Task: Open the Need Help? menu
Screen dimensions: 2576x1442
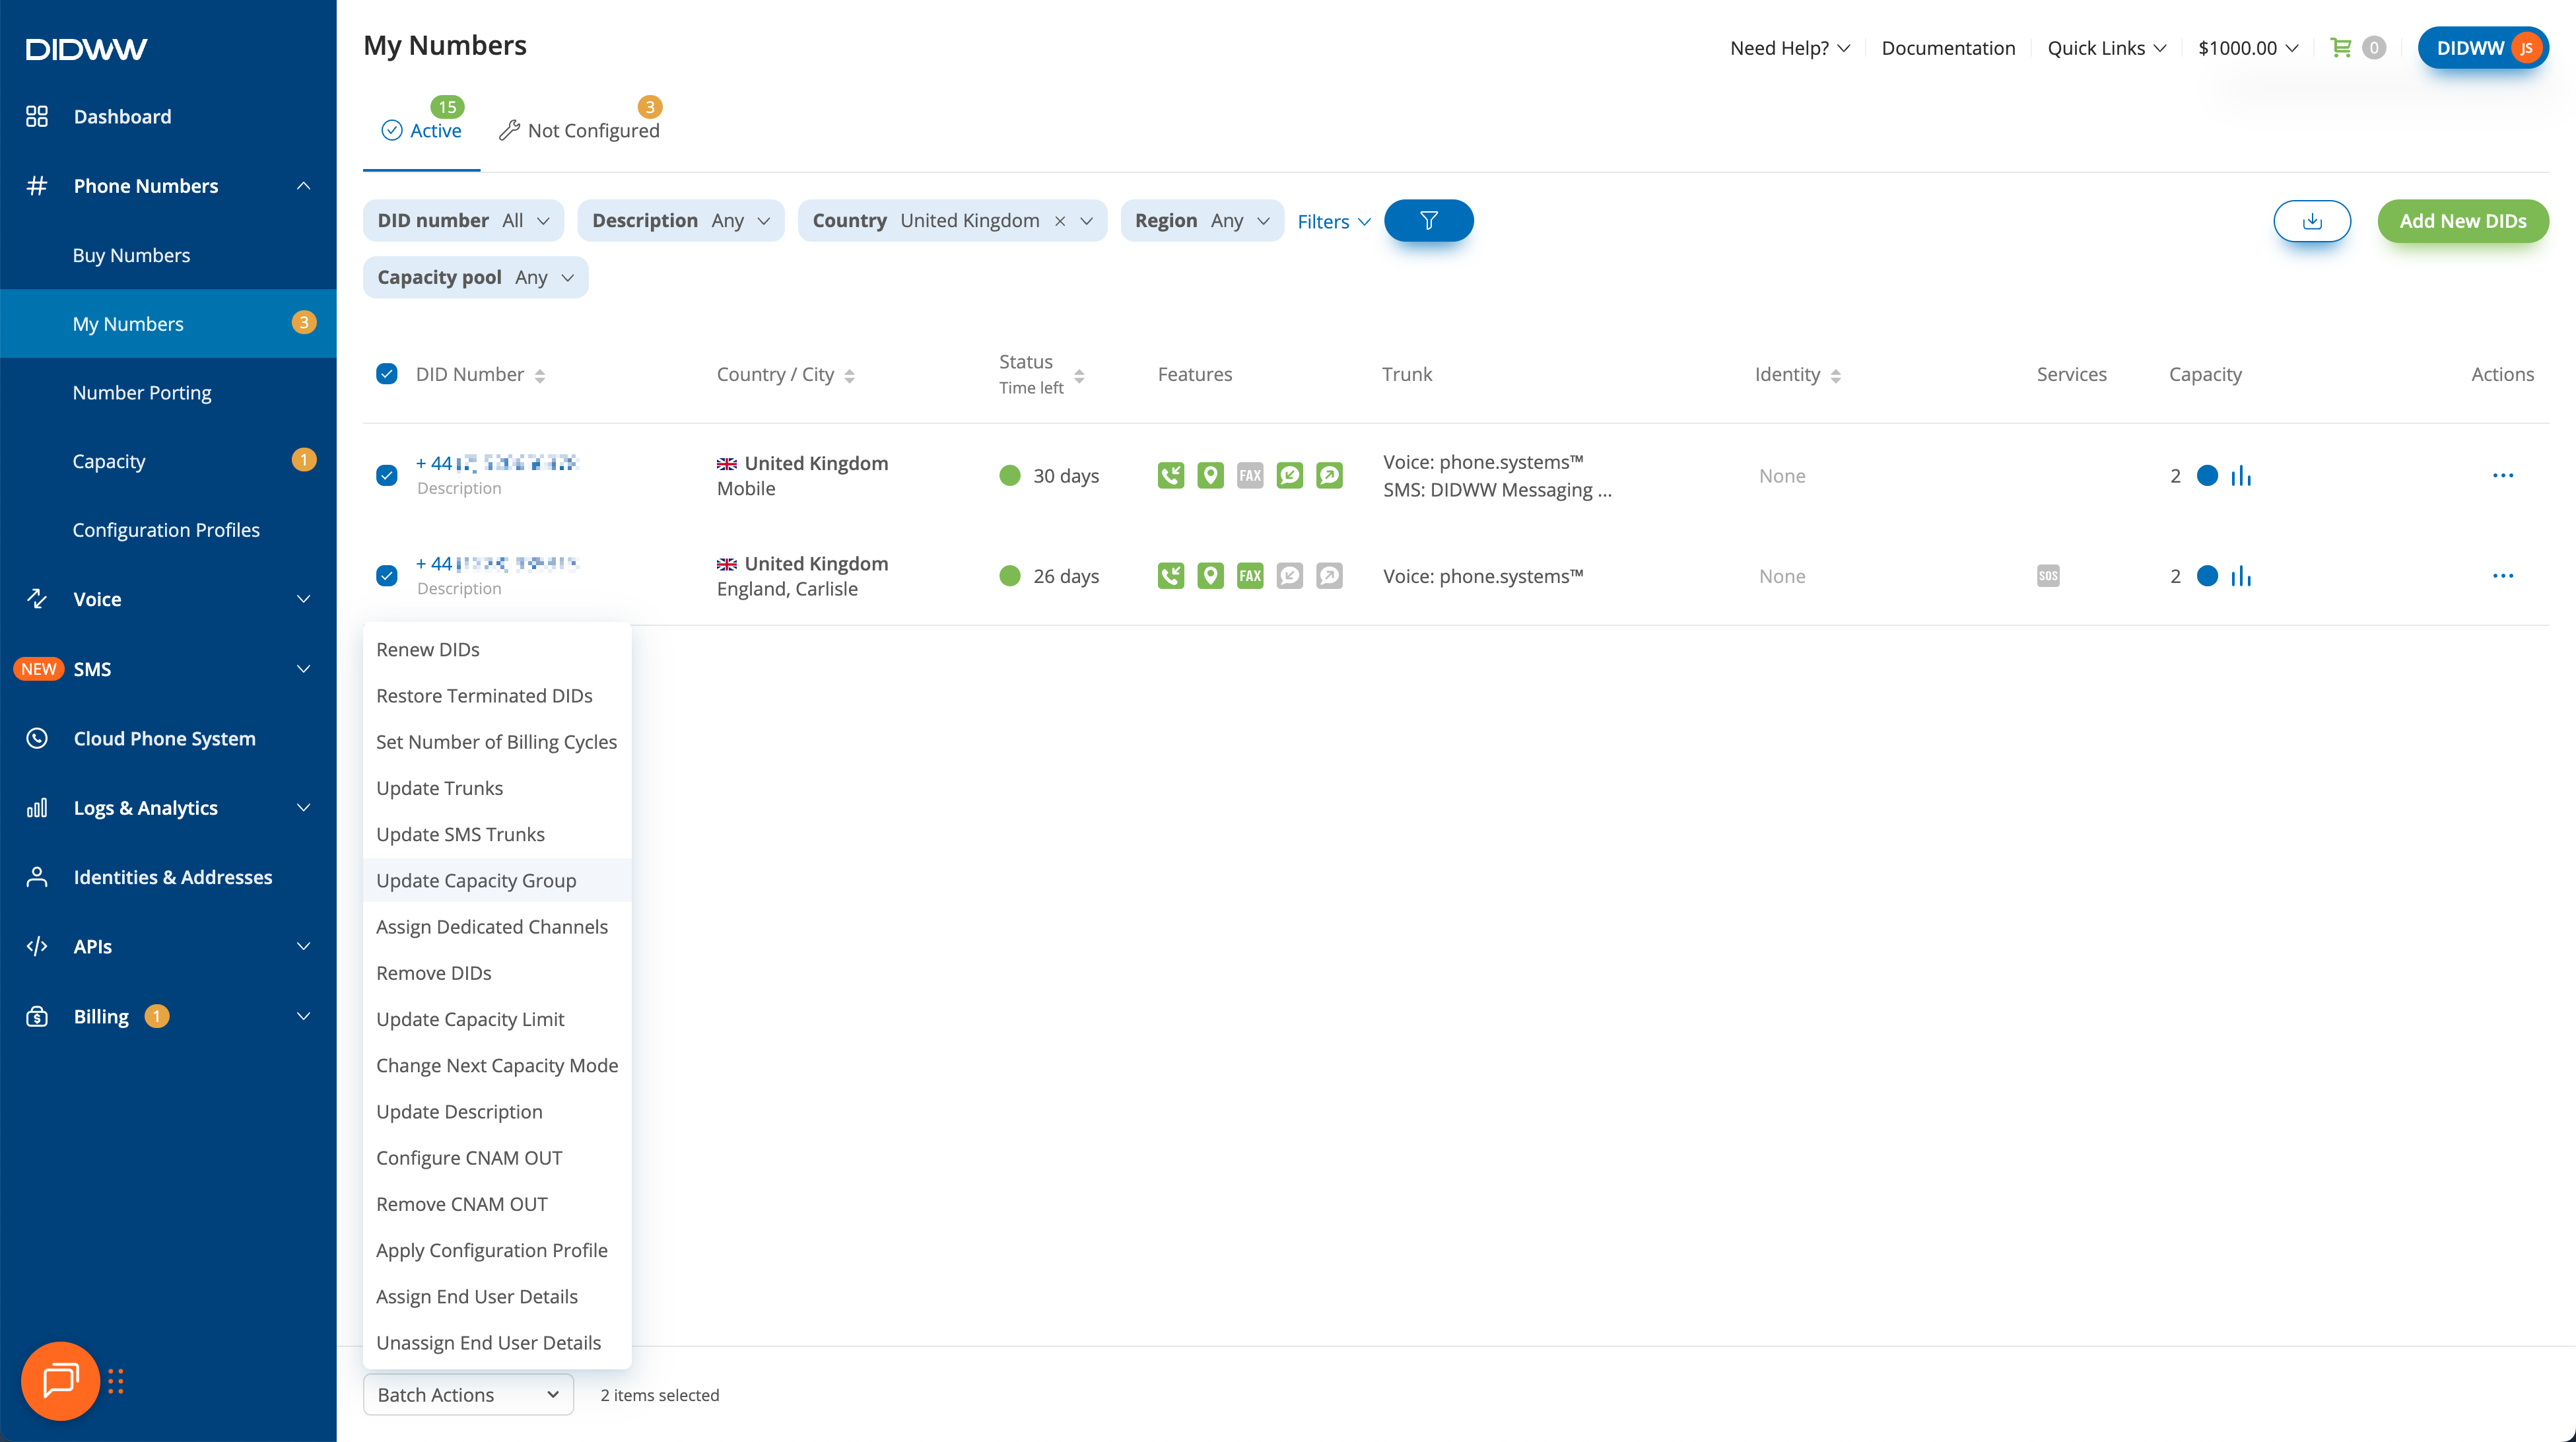Action: pyautogui.click(x=1790, y=48)
